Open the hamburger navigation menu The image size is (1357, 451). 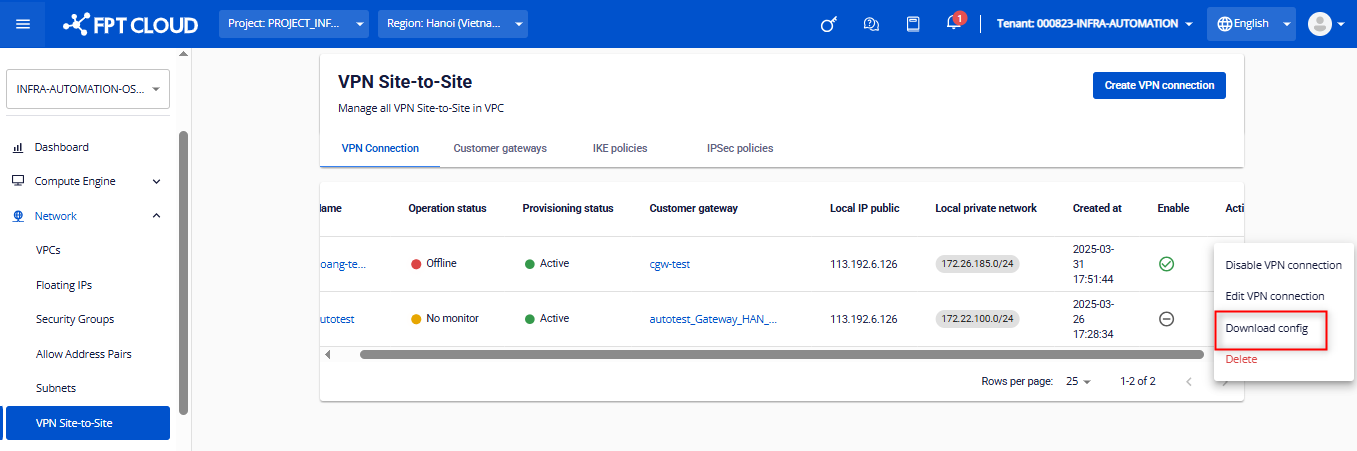coord(23,24)
